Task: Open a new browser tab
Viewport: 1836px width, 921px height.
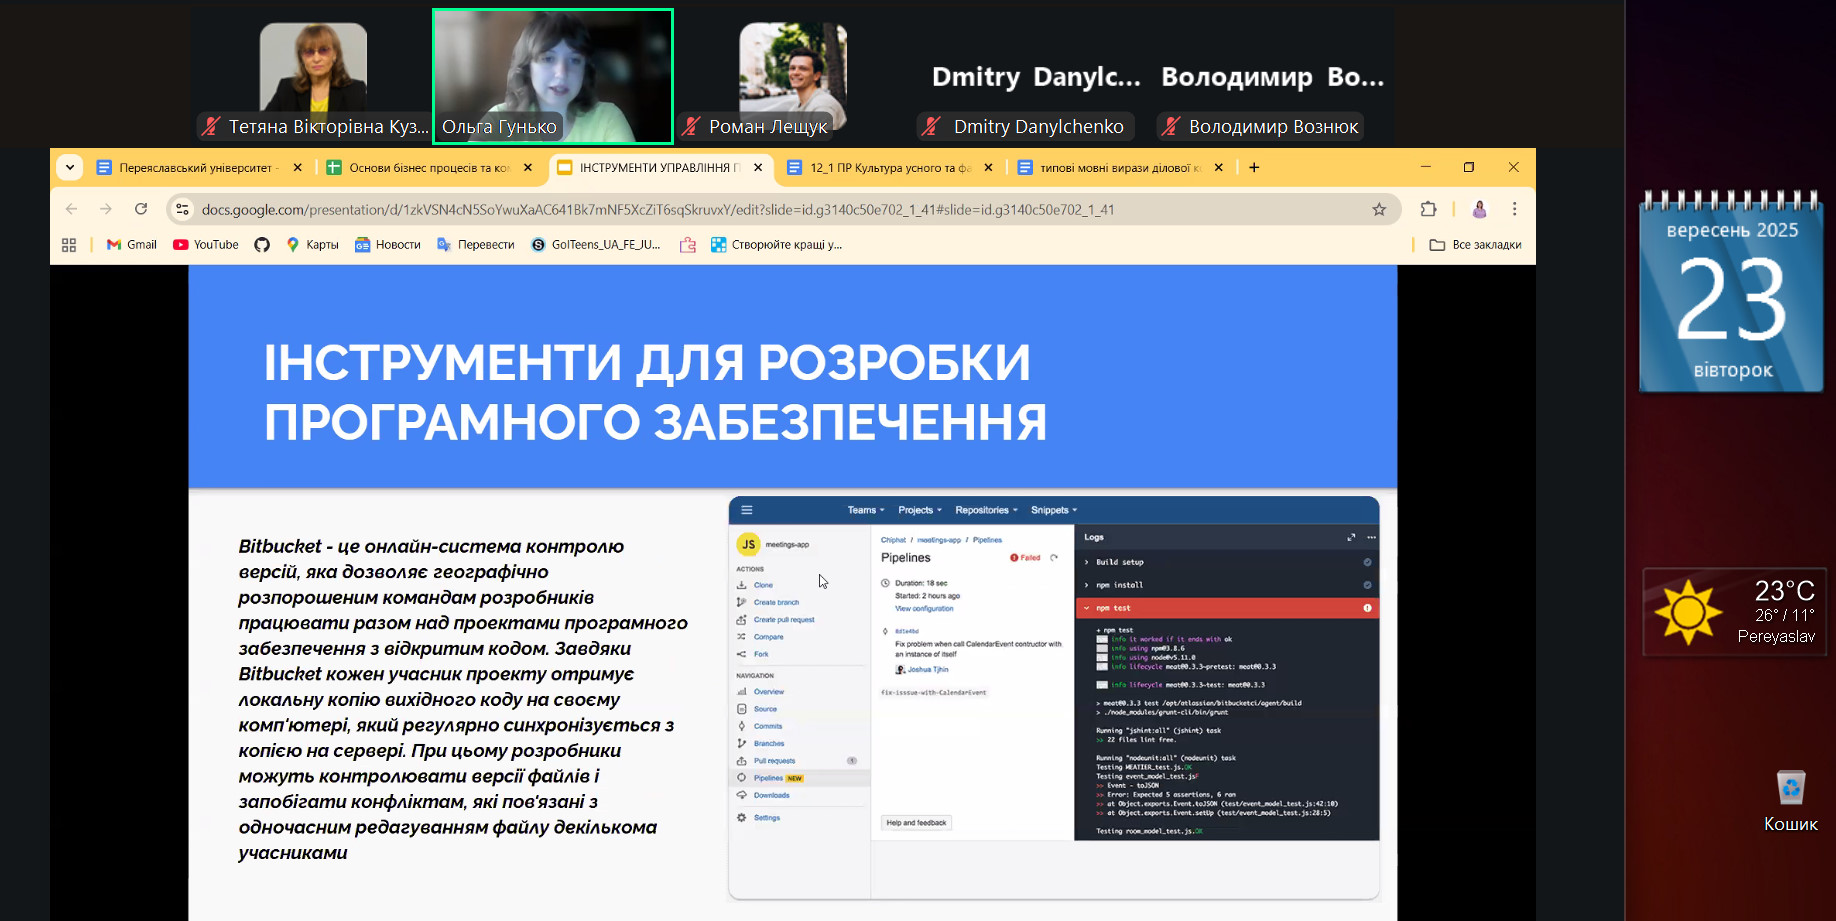Action: click(1254, 167)
